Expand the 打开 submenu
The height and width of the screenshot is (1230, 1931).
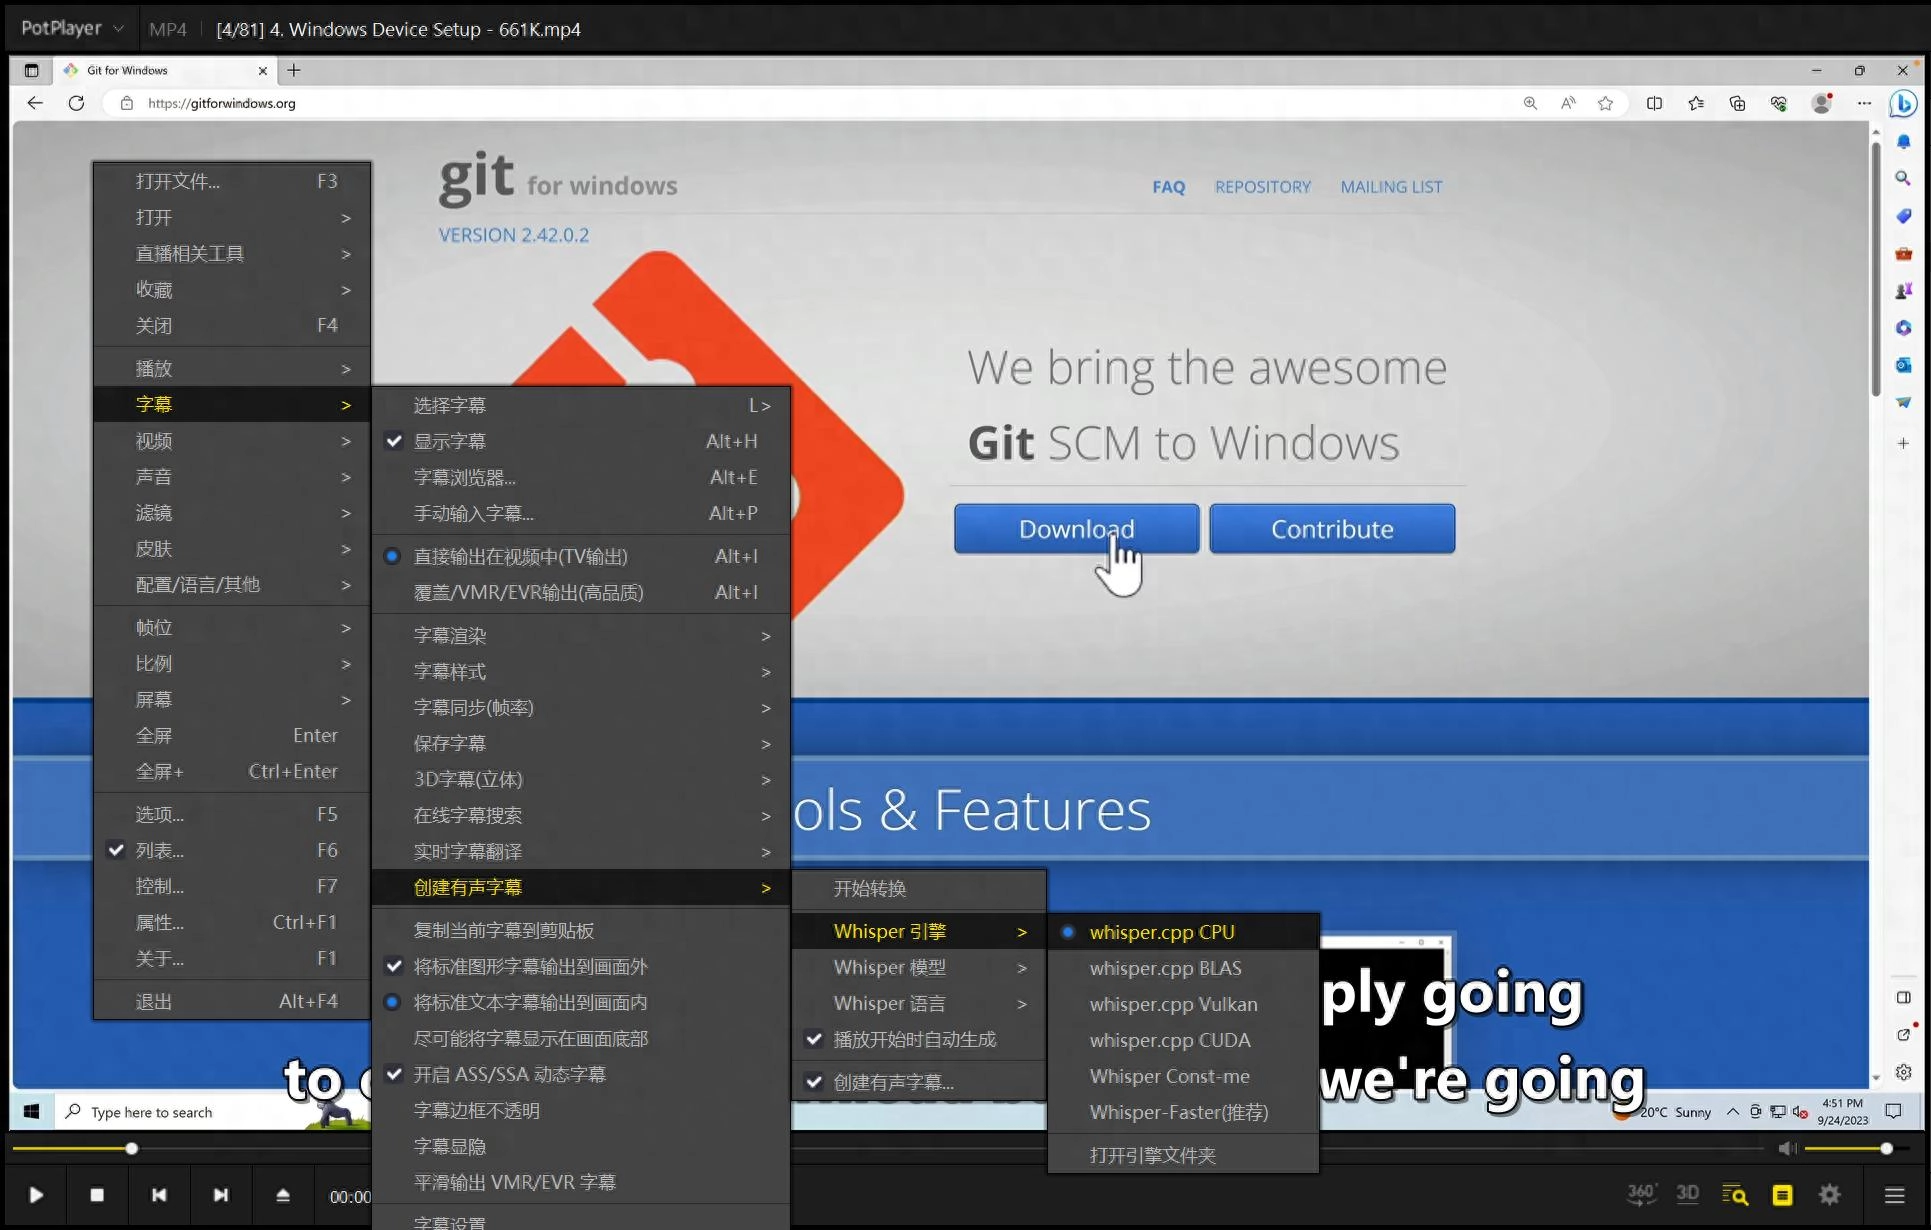click(232, 217)
